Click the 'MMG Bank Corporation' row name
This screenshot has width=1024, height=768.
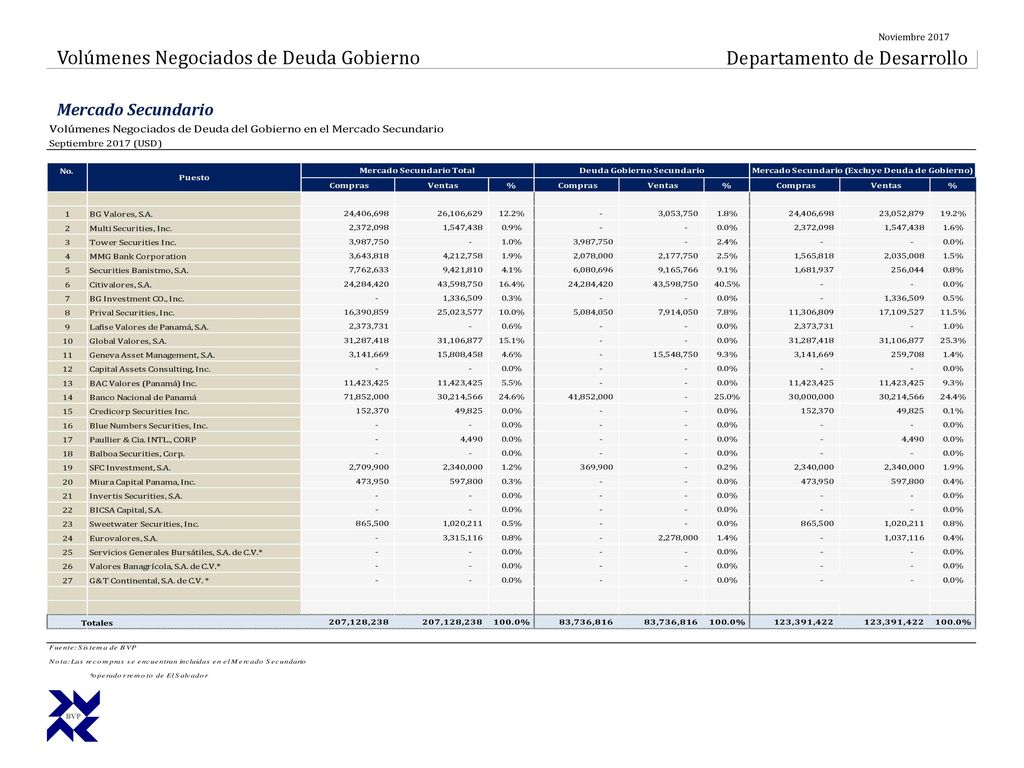(138, 257)
